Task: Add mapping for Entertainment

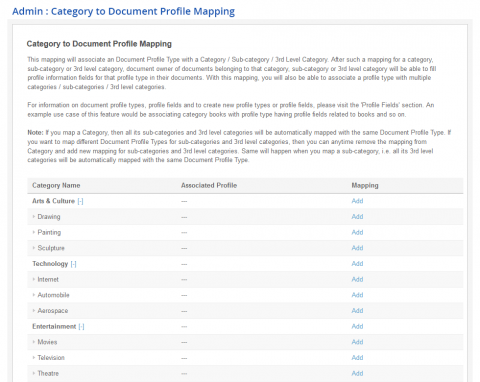Action: (x=357, y=326)
